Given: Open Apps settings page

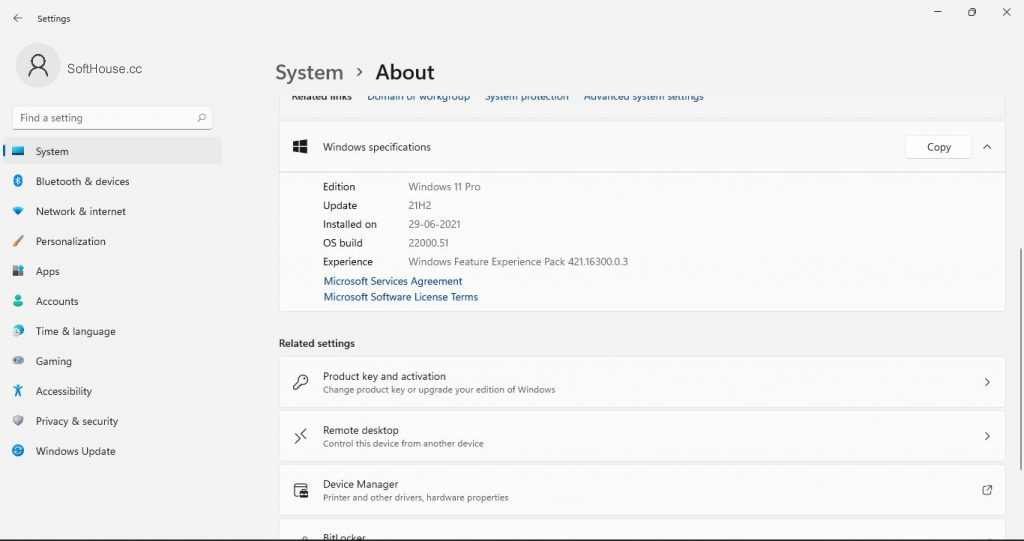Looking at the screenshot, I should click(x=112, y=271).
